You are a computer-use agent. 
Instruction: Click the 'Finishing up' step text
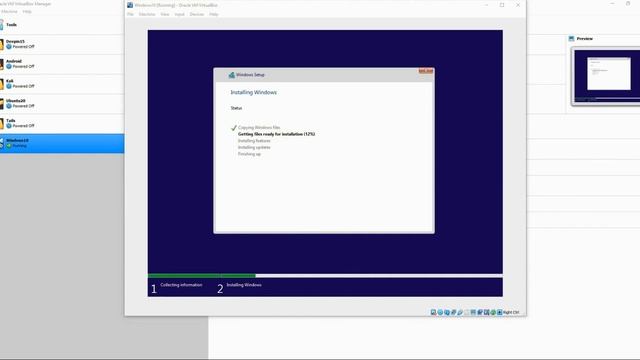(249, 154)
